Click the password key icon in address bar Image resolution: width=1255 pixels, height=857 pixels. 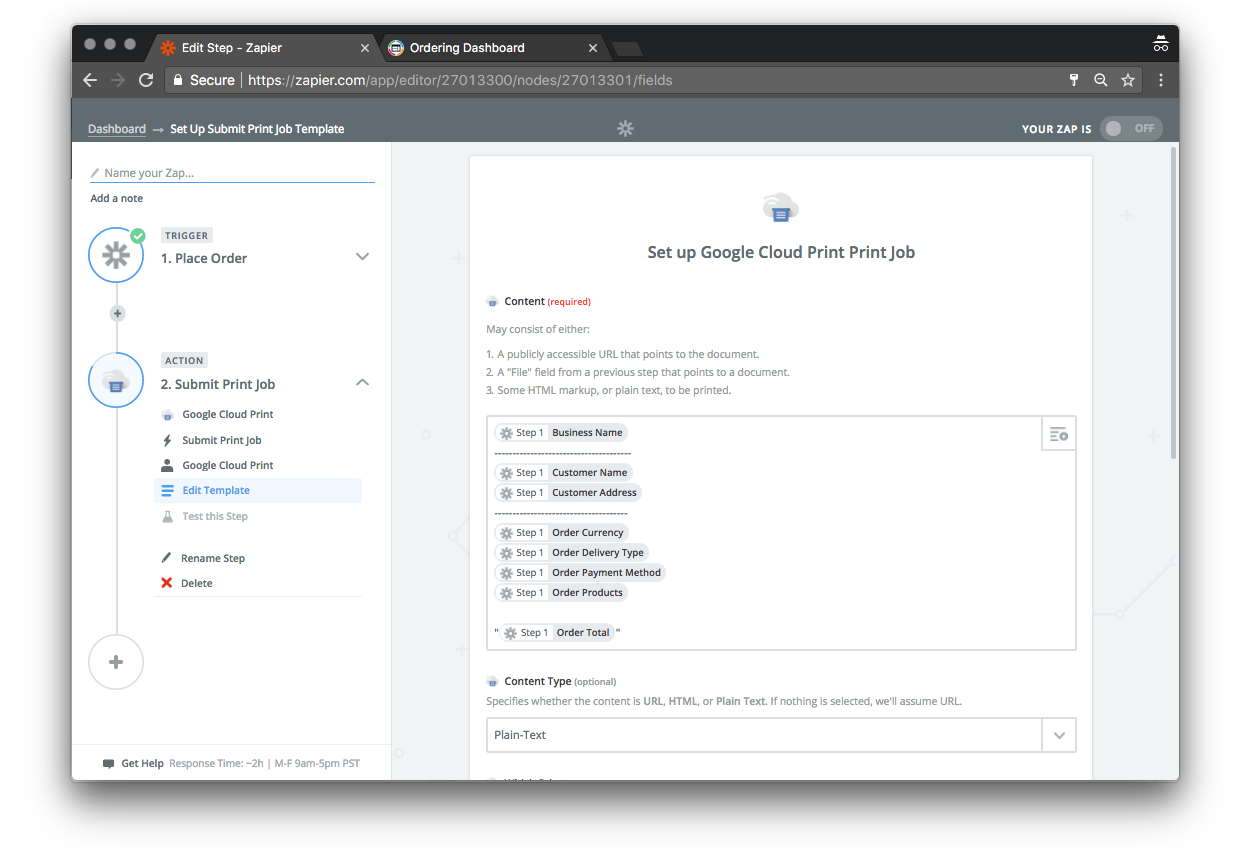tap(1075, 80)
